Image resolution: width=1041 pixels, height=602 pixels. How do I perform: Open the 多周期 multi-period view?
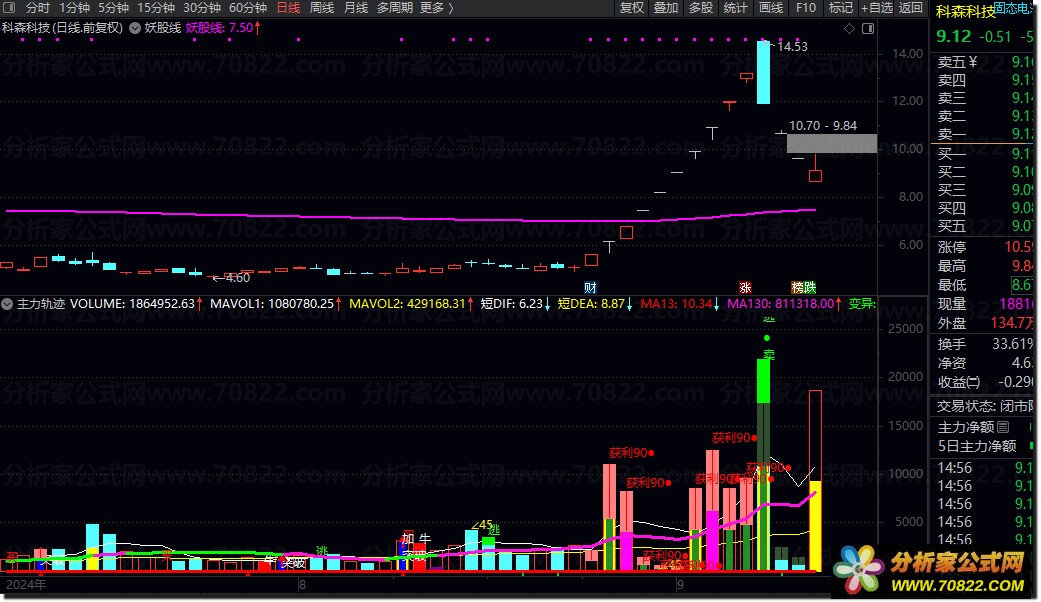point(394,8)
